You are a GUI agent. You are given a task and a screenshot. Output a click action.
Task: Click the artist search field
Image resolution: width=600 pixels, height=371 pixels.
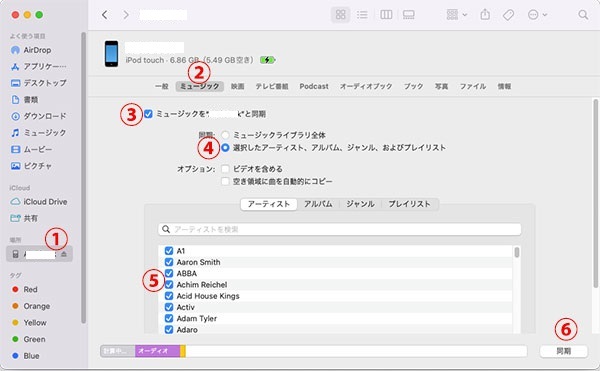[x=339, y=229]
